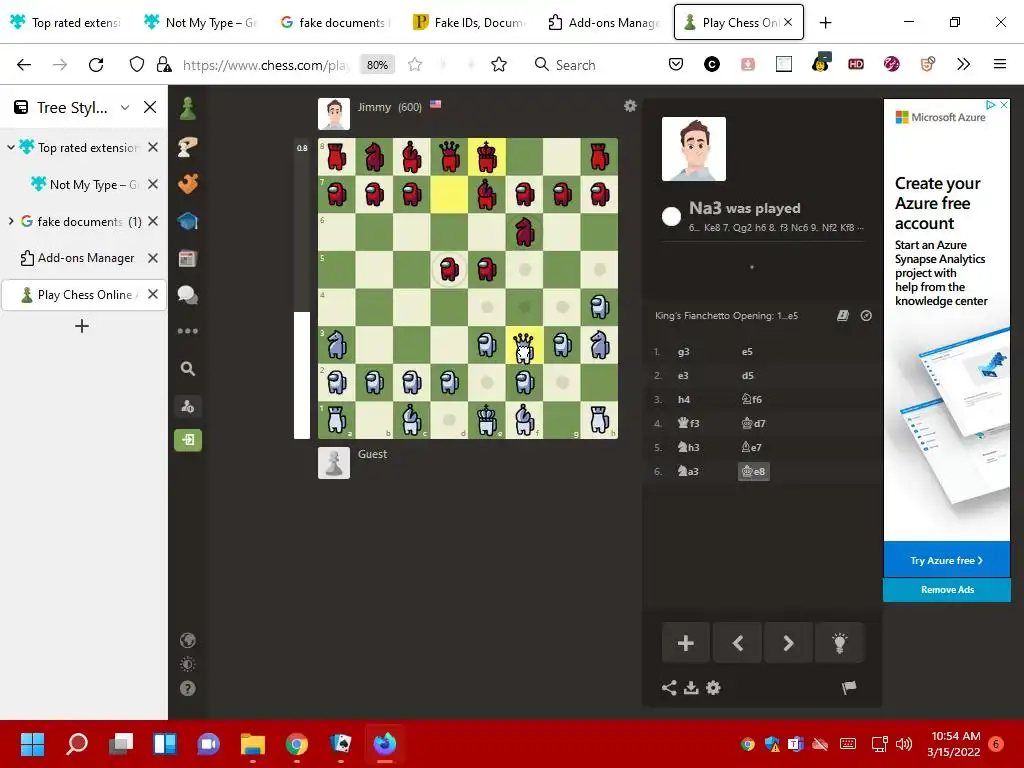Switch to fake documents browser tab
This screenshot has height=768, width=1024.
(x=336, y=23)
